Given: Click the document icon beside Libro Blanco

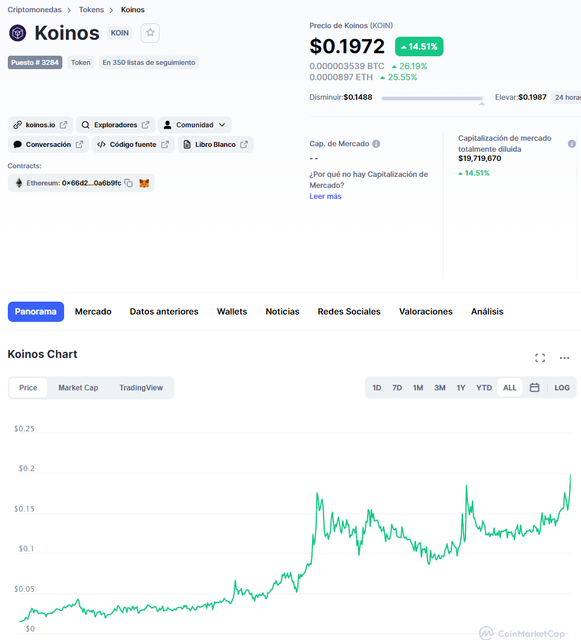Looking at the screenshot, I should click(187, 144).
